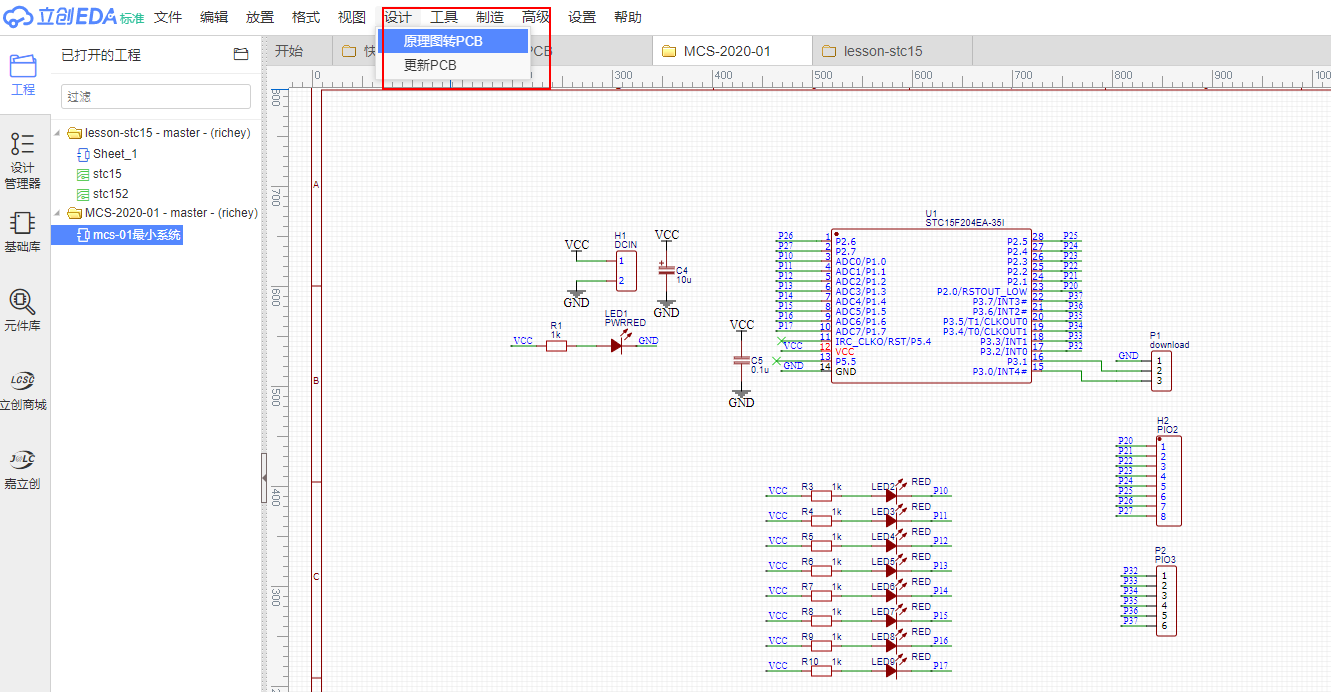1331x692 pixels.
Task: Choose 更新PCB from the 设计 menu
Action: click(x=453, y=65)
